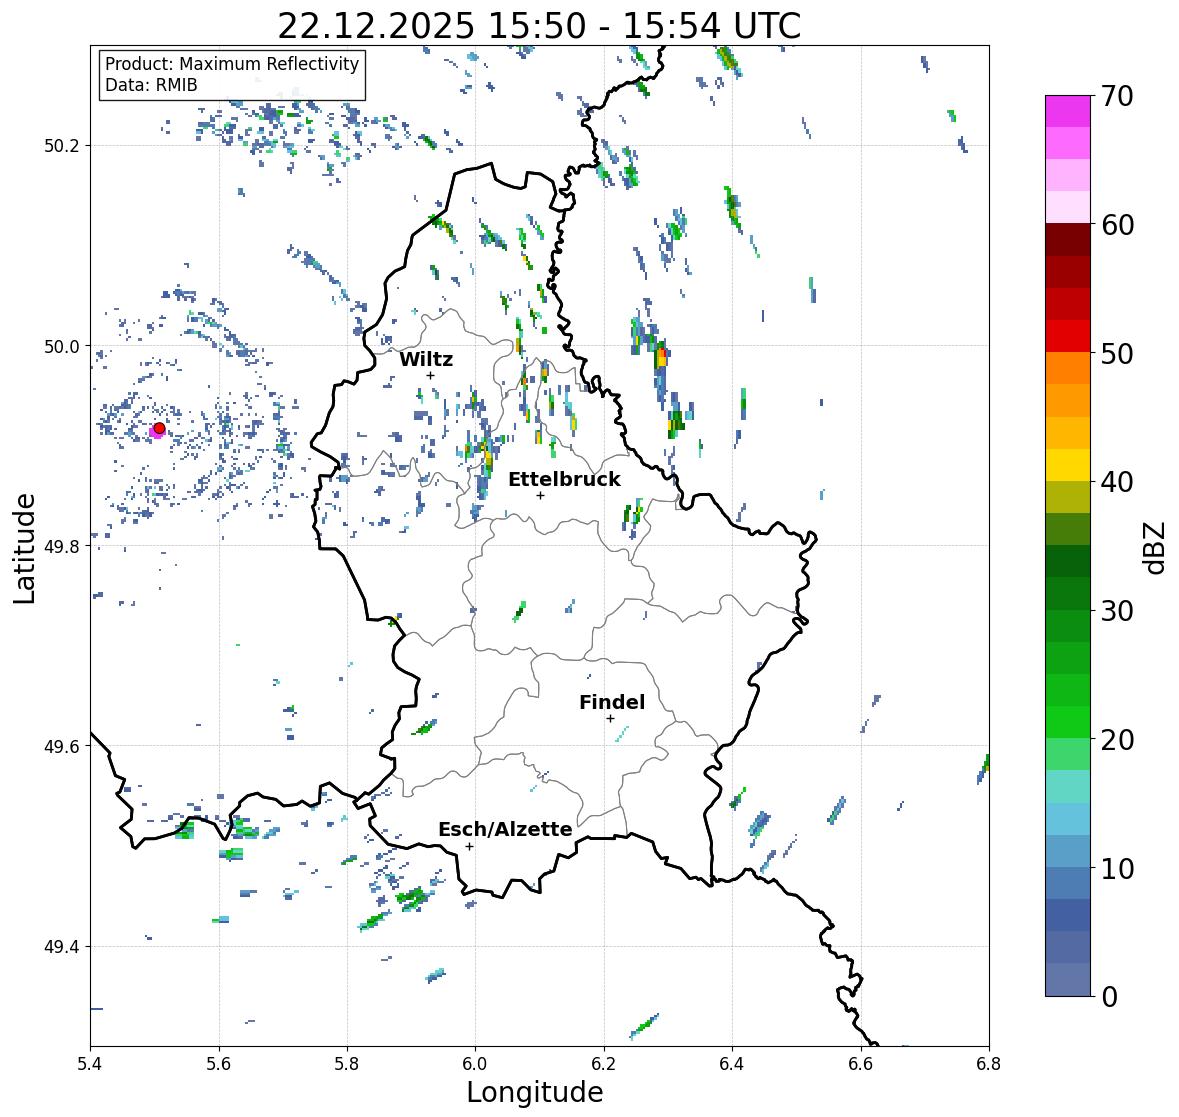
Task: Click latitude tick label 49.8
Action: (x=62, y=546)
